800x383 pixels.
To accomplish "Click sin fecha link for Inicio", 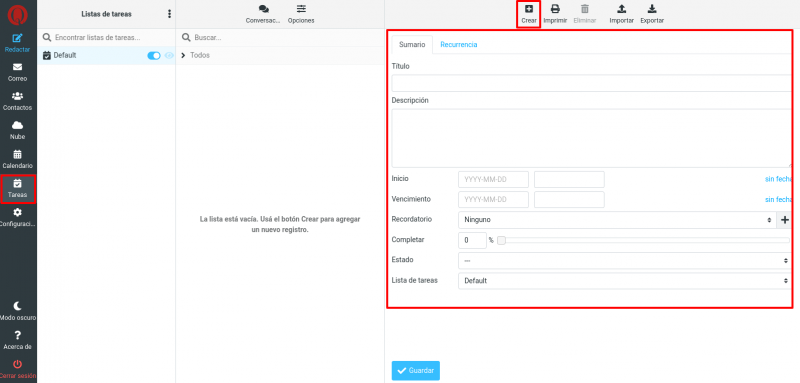I will [x=778, y=179].
